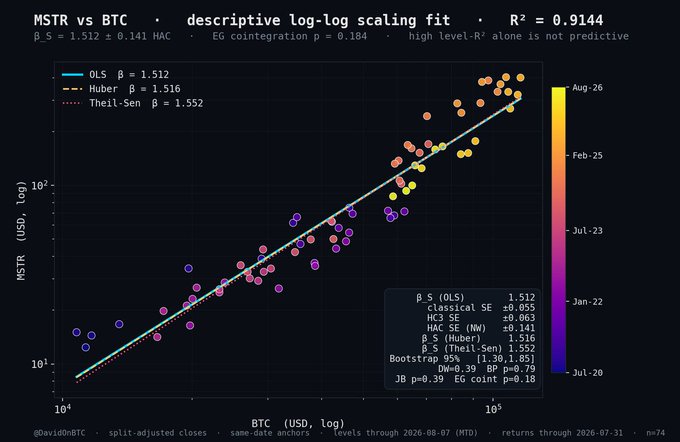Click the 'β_S (Theil-Sen) 1.552' stats row
680x442 pixels.
pyautogui.click(x=478, y=349)
